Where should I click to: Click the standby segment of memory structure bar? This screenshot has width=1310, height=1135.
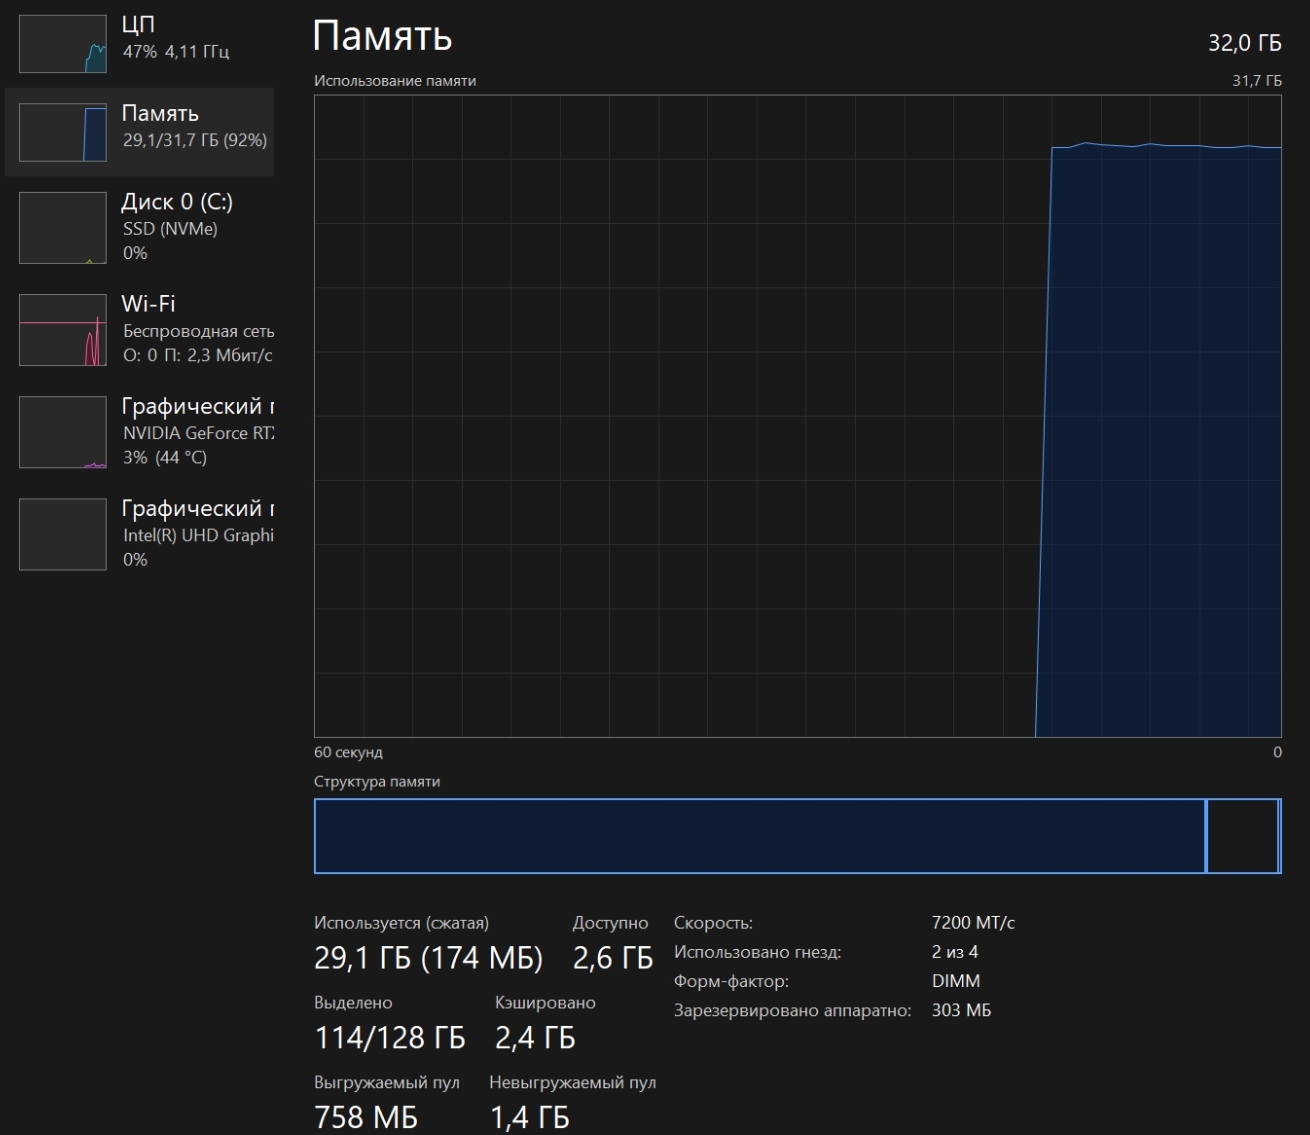pyautogui.click(x=1241, y=836)
